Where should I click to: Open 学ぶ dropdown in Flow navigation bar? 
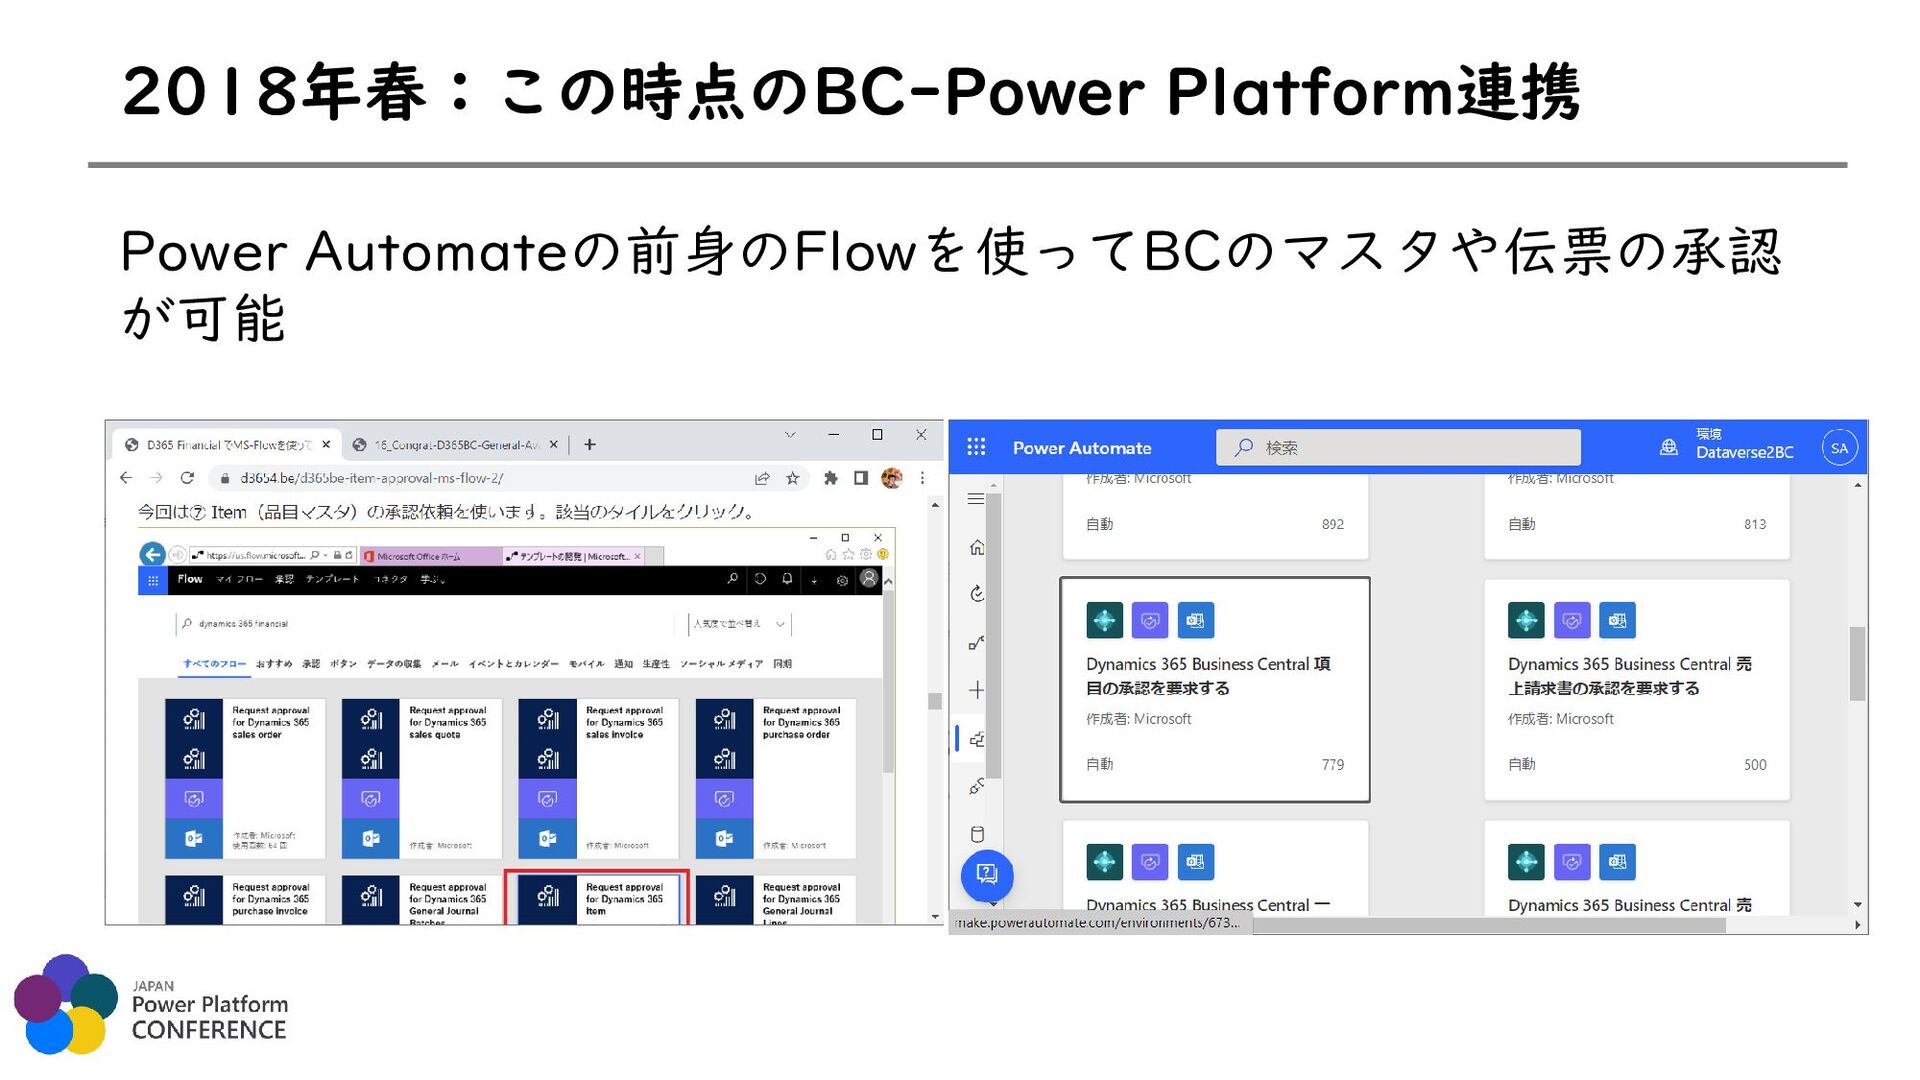[432, 579]
